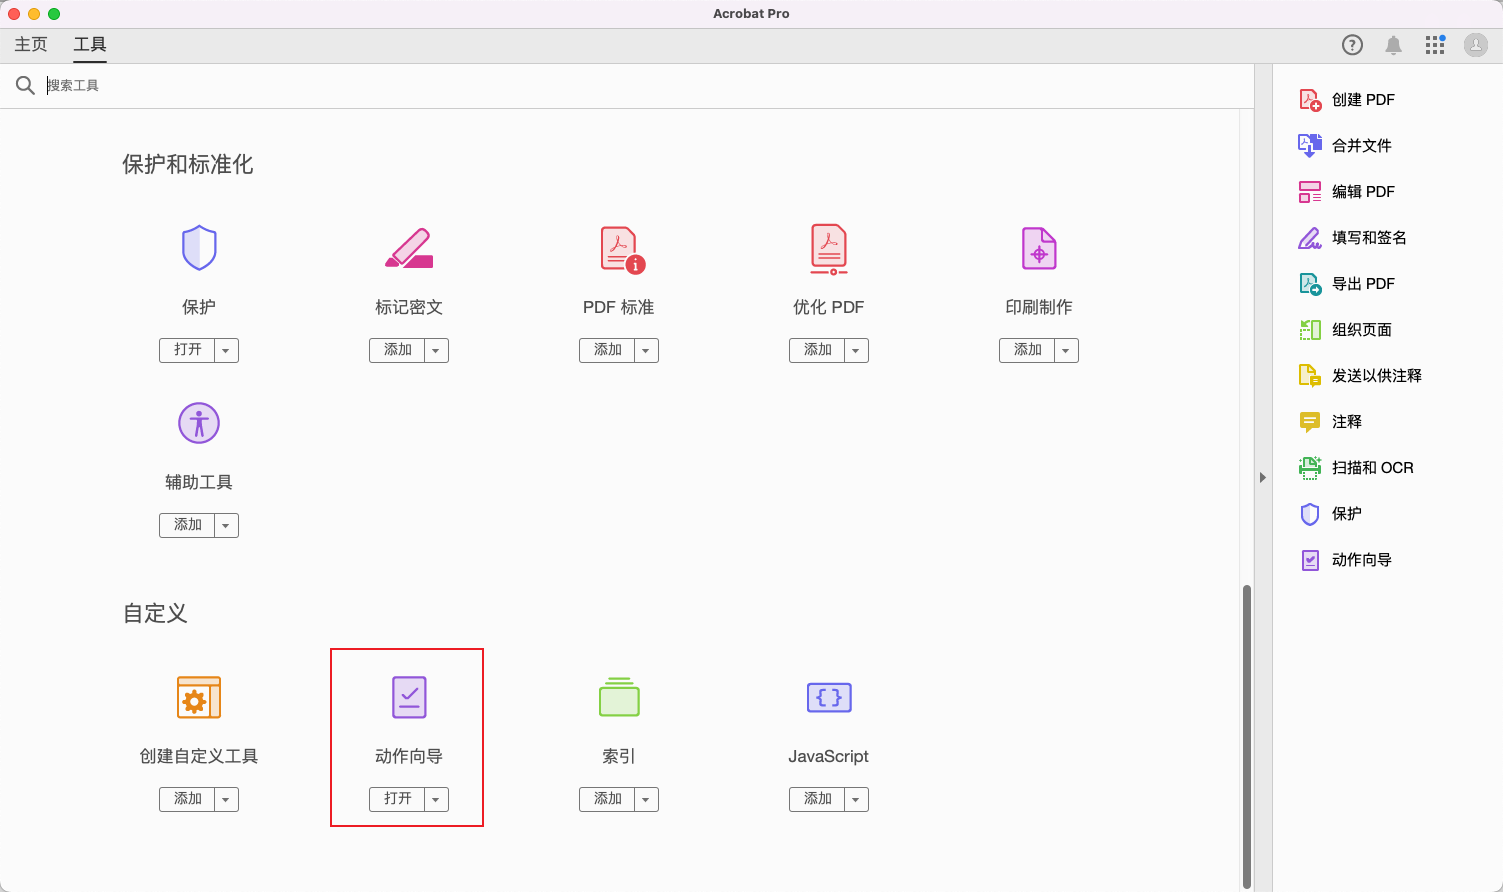Click the 保护 shield icon in the tools grid
Image resolution: width=1503 pixels, height=892 pixels.
tap(199, 248)
